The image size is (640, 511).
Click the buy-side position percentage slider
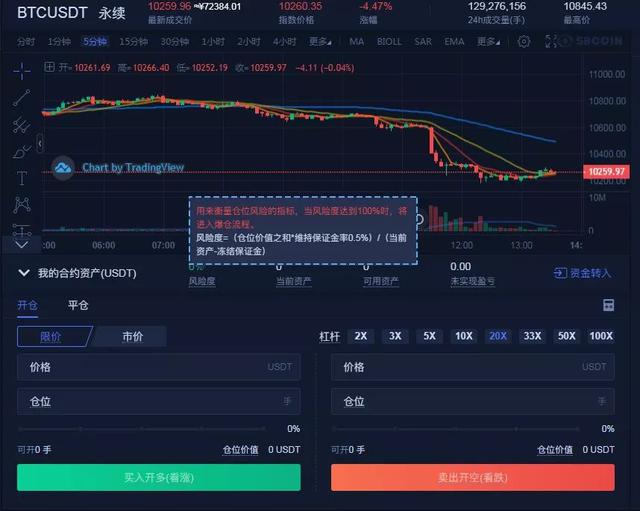click(141, 429)
